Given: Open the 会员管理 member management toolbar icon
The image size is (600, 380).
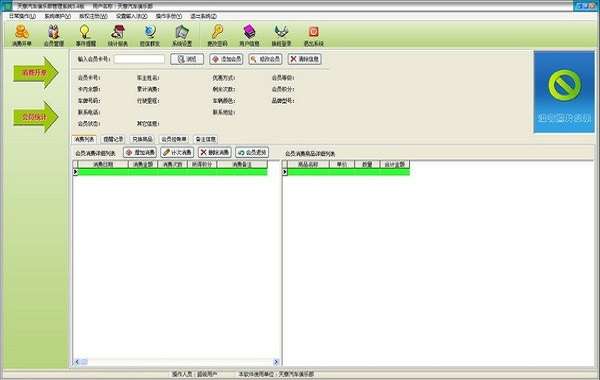Looking at the screenshot, I should click(54, 36).
